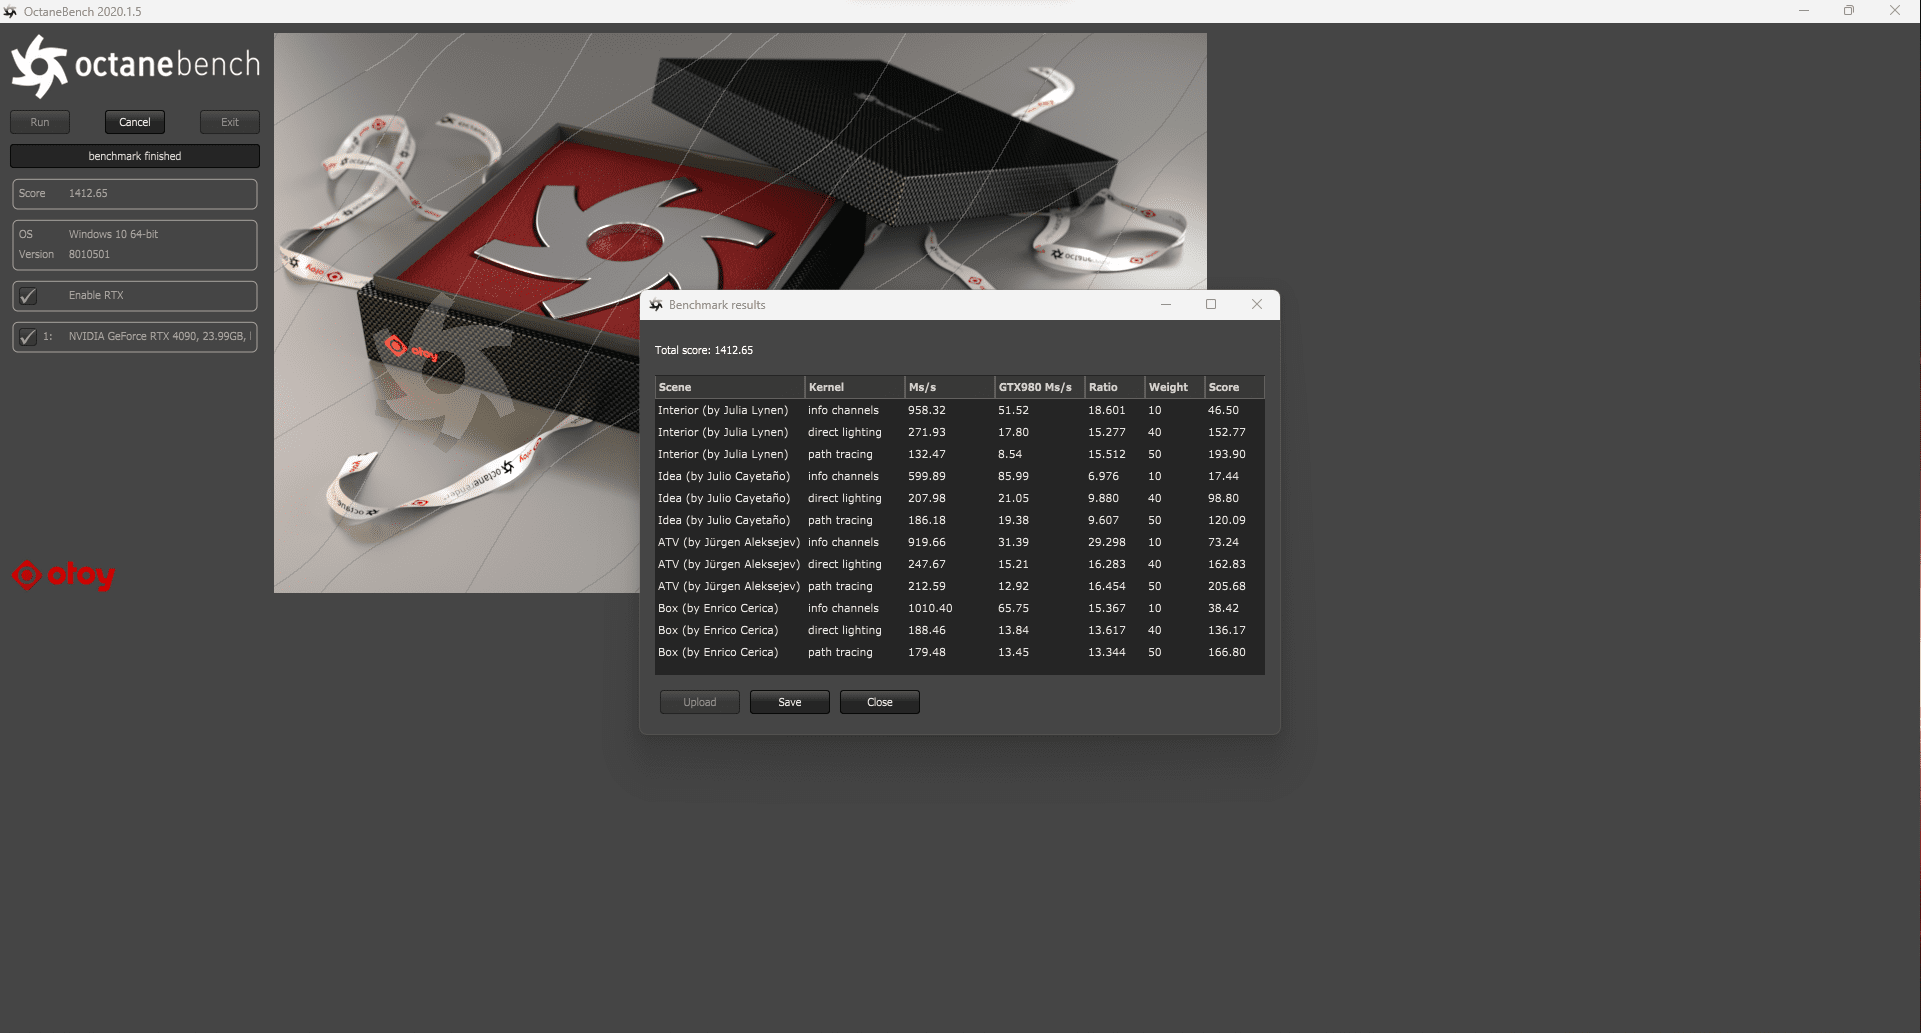Select the Idea path tracing row
The height and width of the screenshot is (1033, 1921).
click(960, 520)
